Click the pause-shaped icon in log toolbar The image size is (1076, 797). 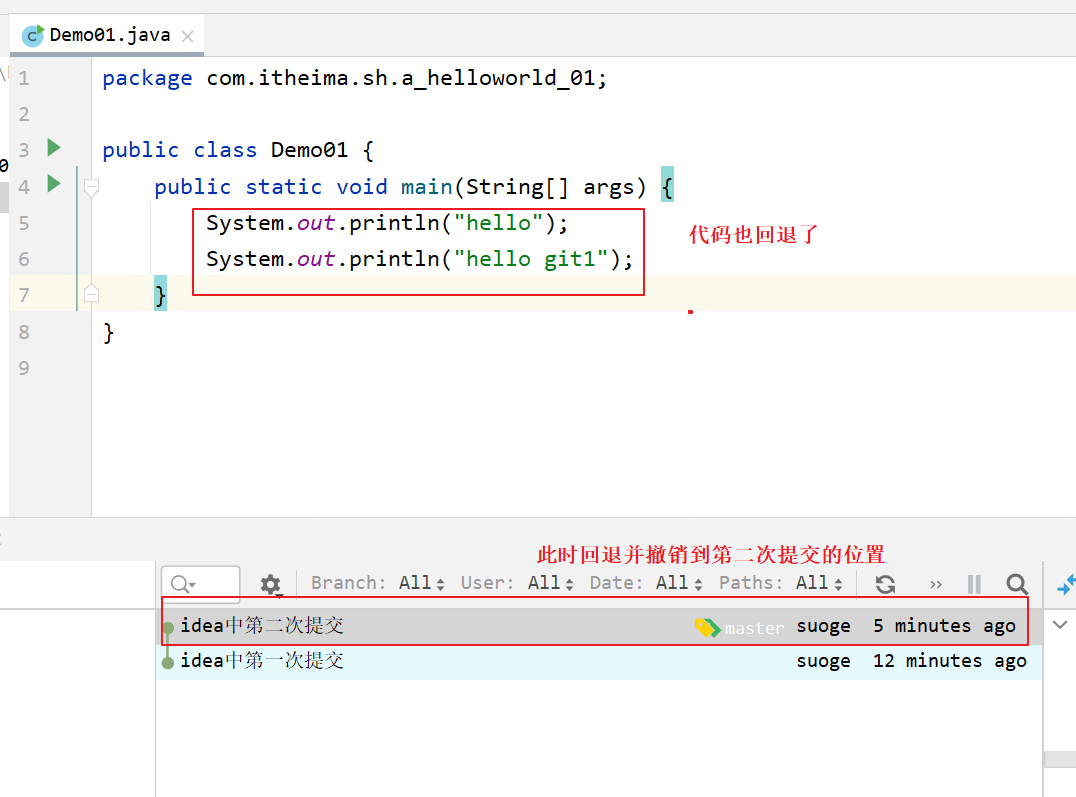coord(974,584)
